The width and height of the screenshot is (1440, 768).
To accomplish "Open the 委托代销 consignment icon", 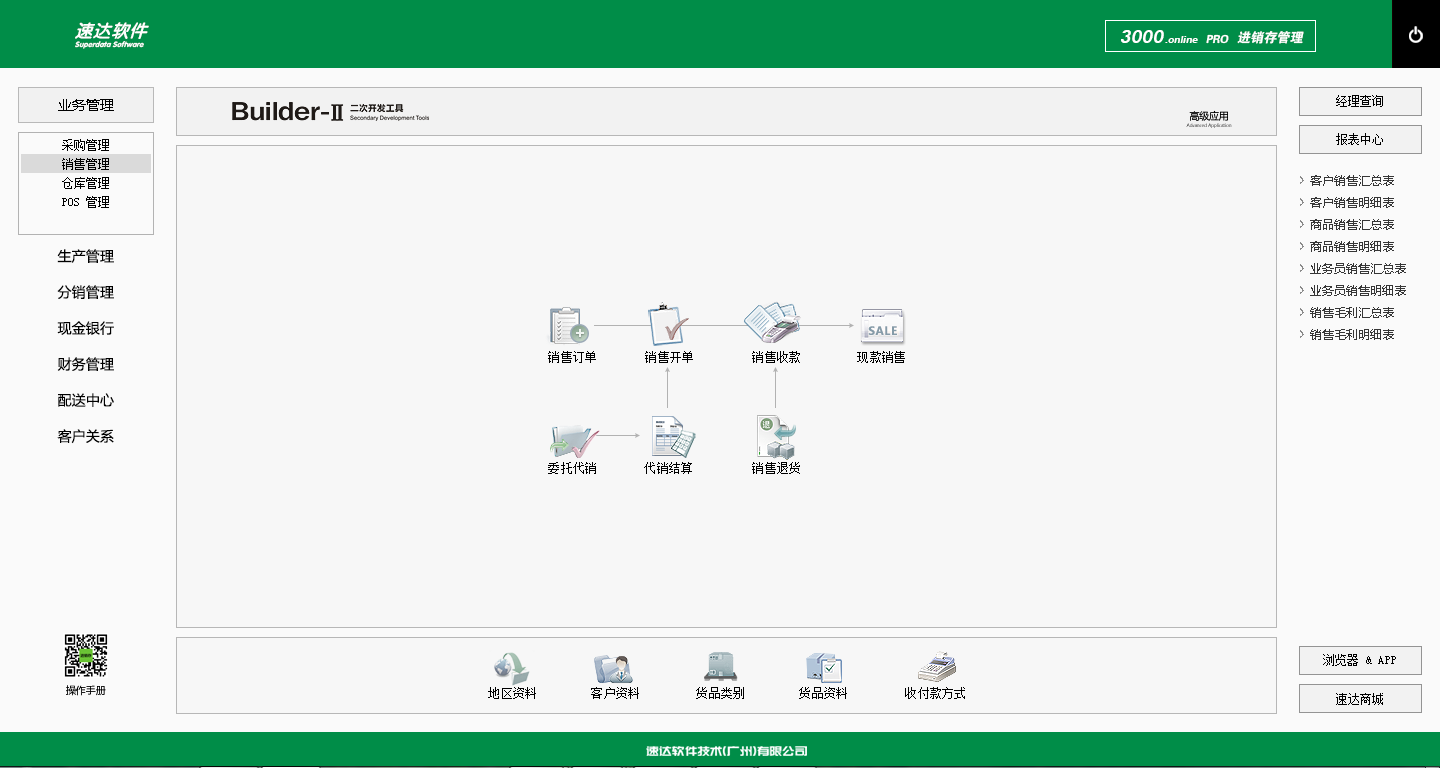I will coord(571,439).
